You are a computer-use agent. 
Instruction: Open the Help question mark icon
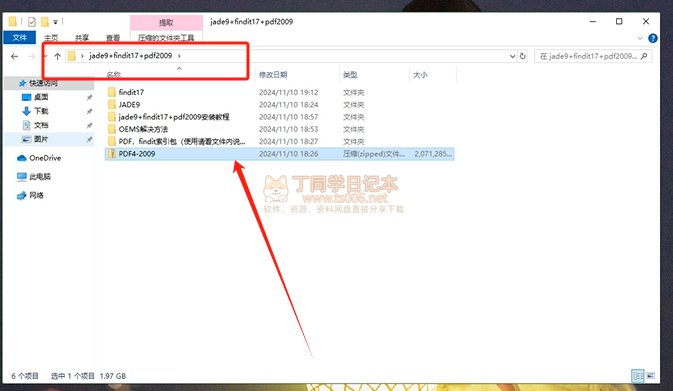coord(653,38)
